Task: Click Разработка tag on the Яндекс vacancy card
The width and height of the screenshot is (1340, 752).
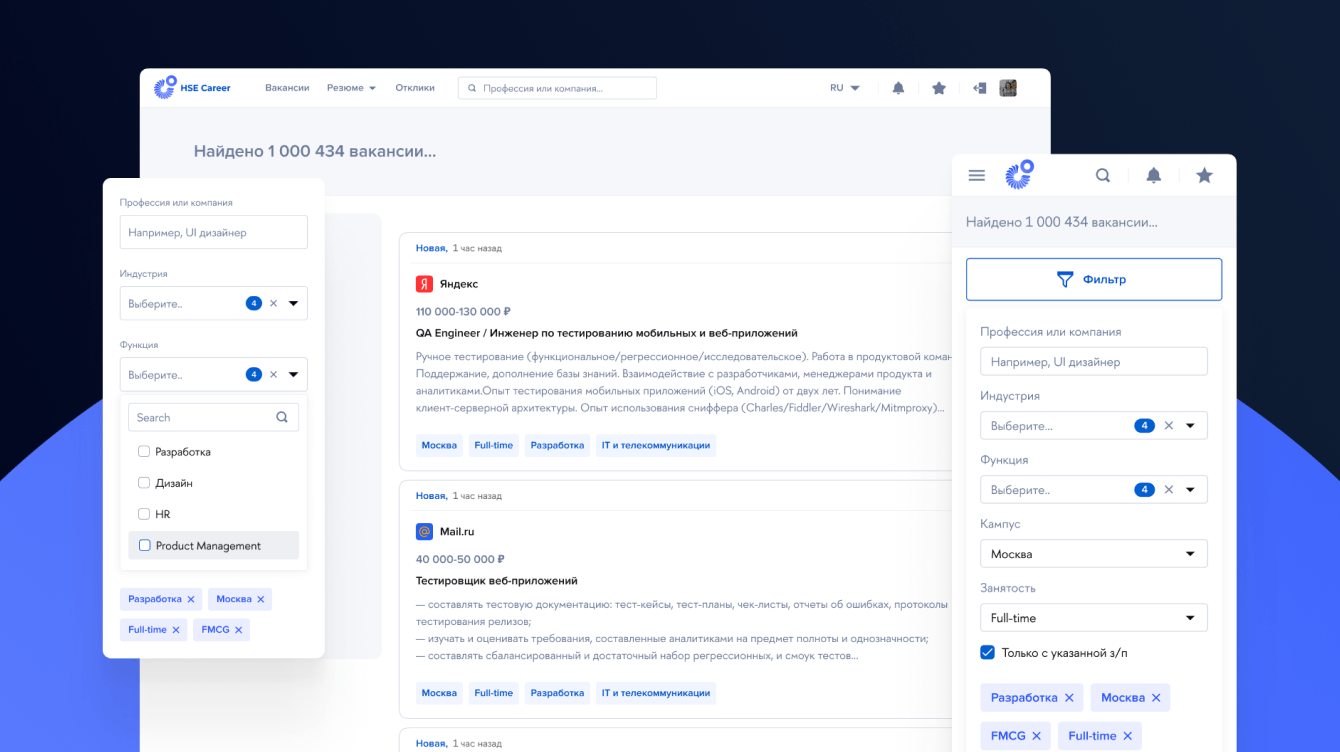Action: [x=557, y=445]
